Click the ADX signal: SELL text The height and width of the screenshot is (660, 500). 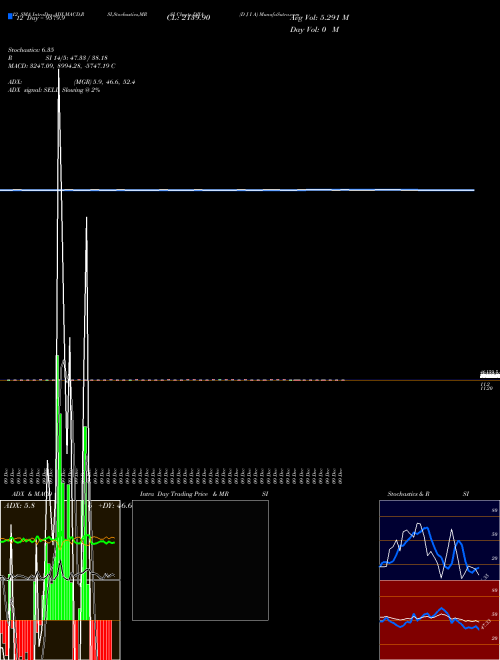pyautogui.click(x=35, y=90)
